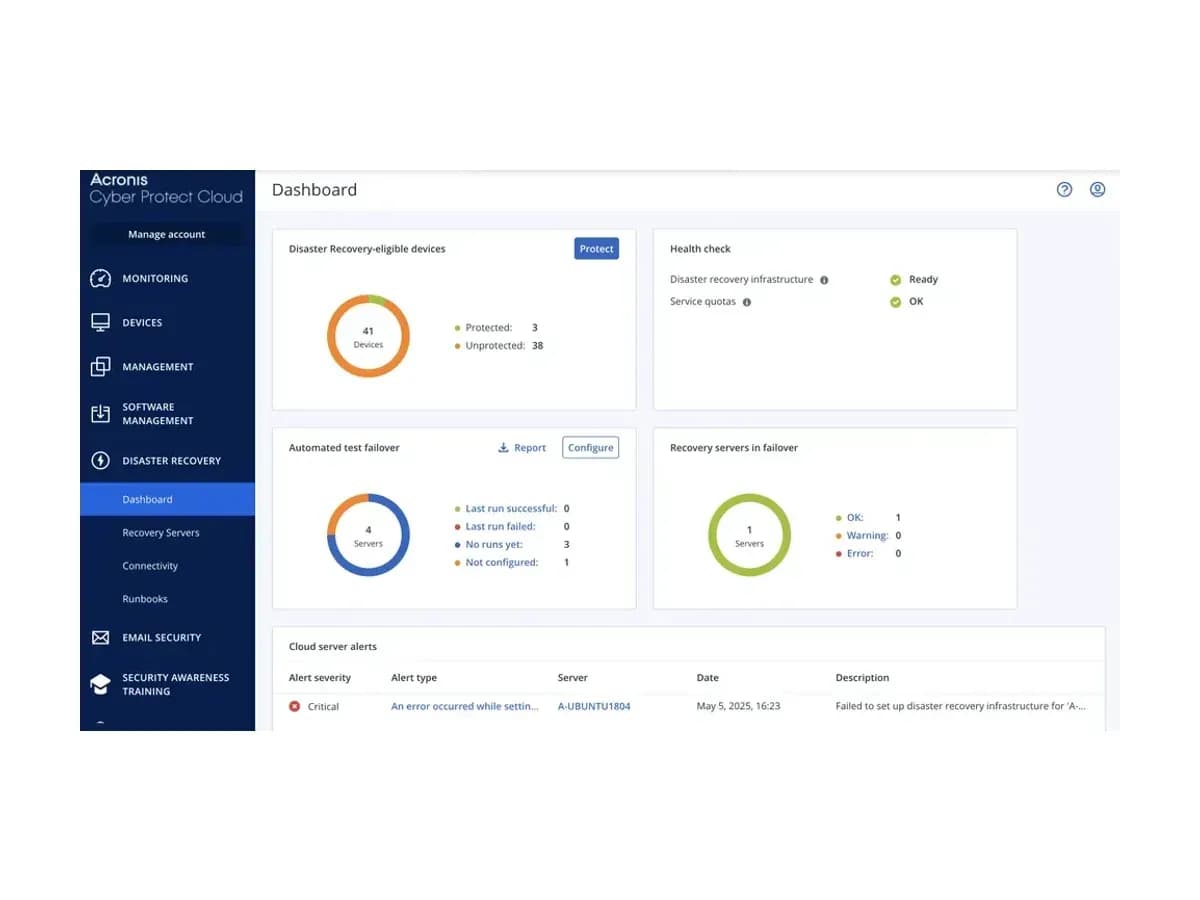Image resolution: width=1200 pixels, height=900 pixels.
Task: Open alert 'An error occurred while settin...'
Action: pos(465,706)
